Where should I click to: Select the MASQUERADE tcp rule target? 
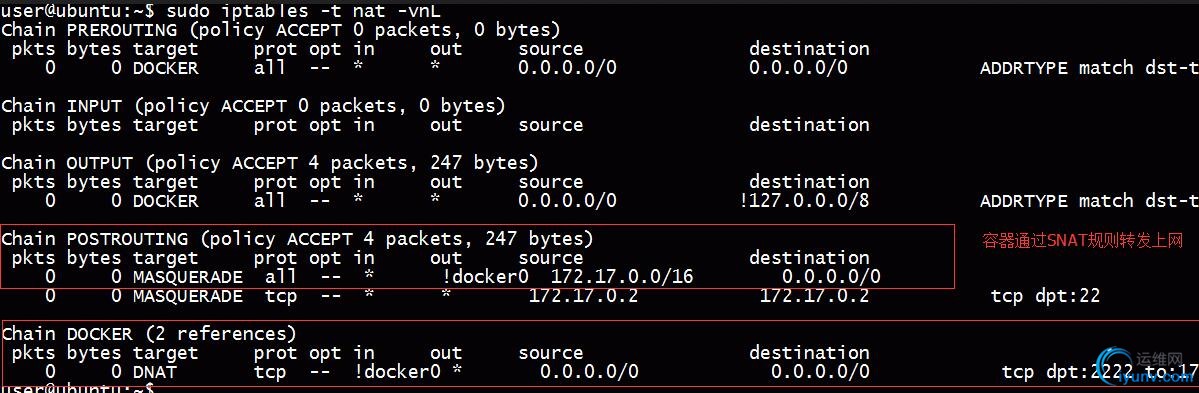(187, 296)
